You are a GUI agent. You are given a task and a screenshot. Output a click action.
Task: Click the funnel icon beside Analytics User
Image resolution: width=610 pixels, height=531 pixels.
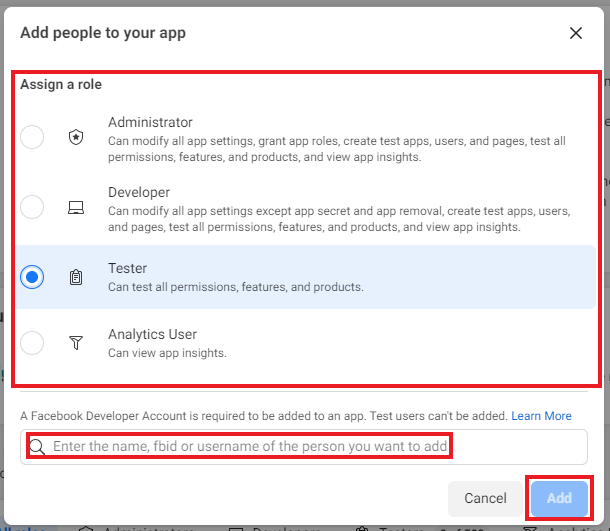(x=76, y=343)
